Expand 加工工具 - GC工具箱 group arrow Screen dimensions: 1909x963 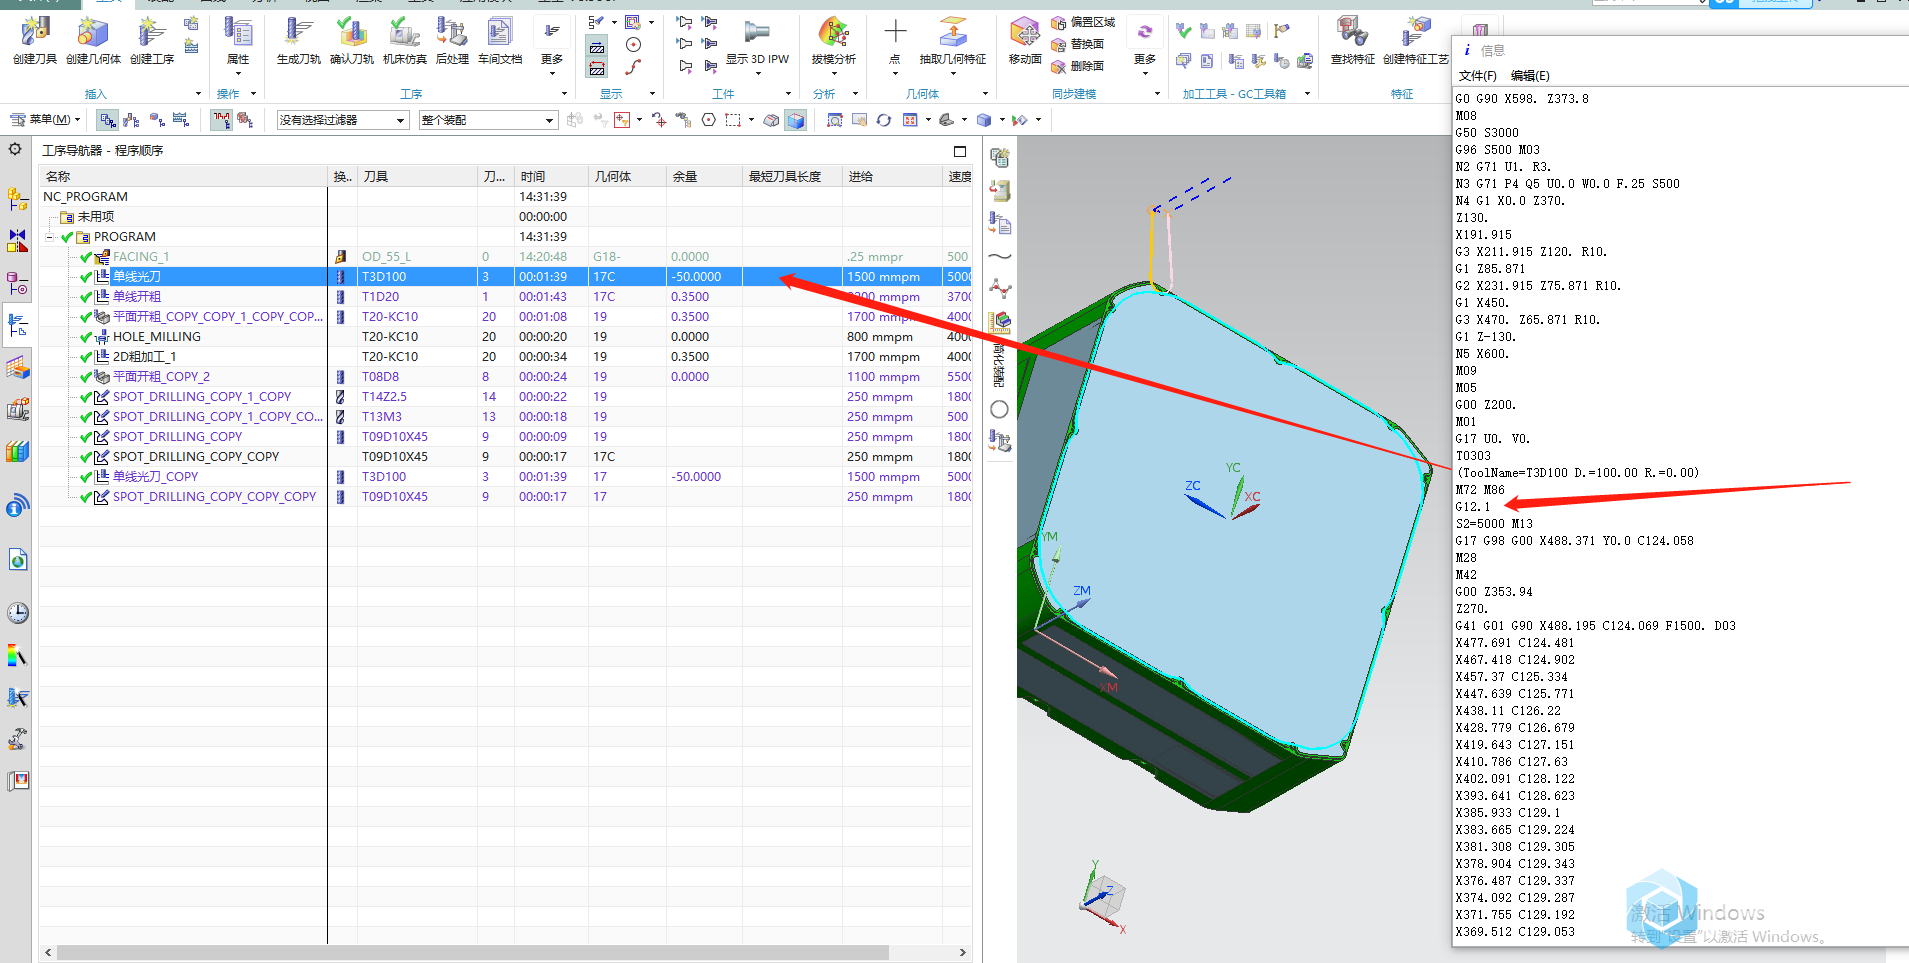[x=1307, y=94]
